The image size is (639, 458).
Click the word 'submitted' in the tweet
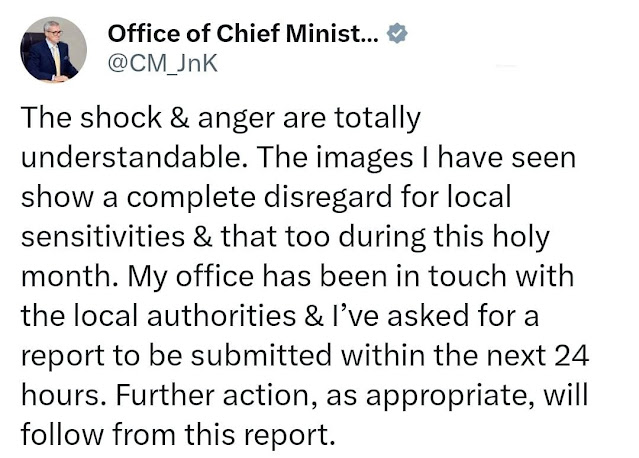click(261, 355)
